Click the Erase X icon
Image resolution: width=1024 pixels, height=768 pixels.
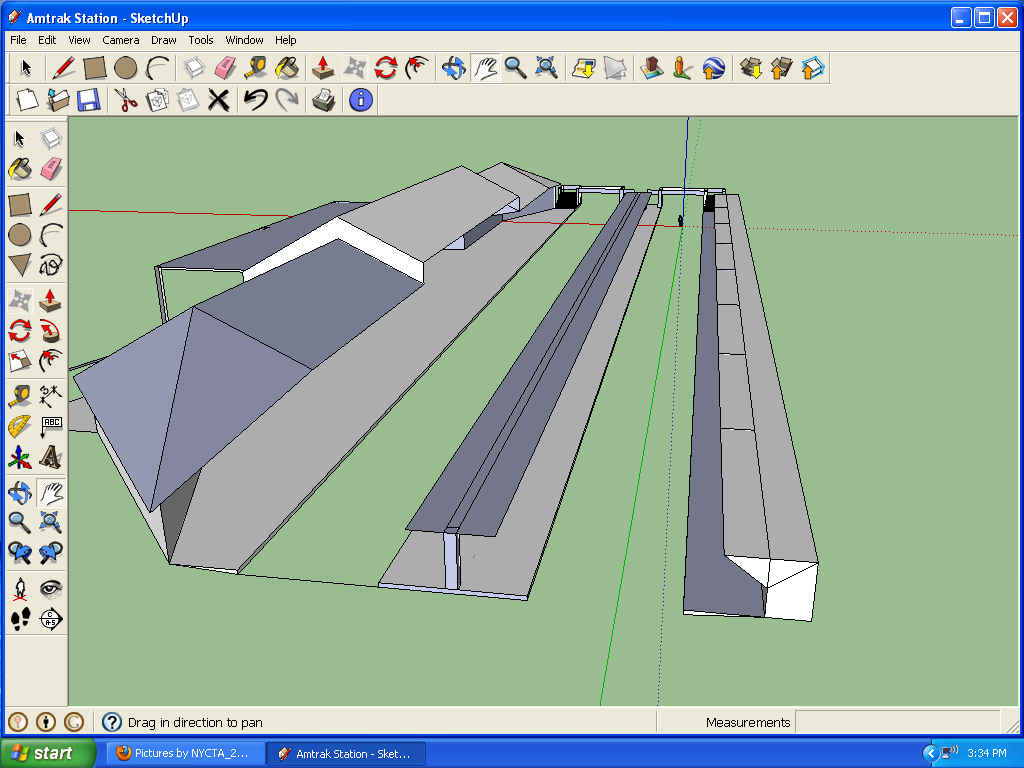pos(219,100)
